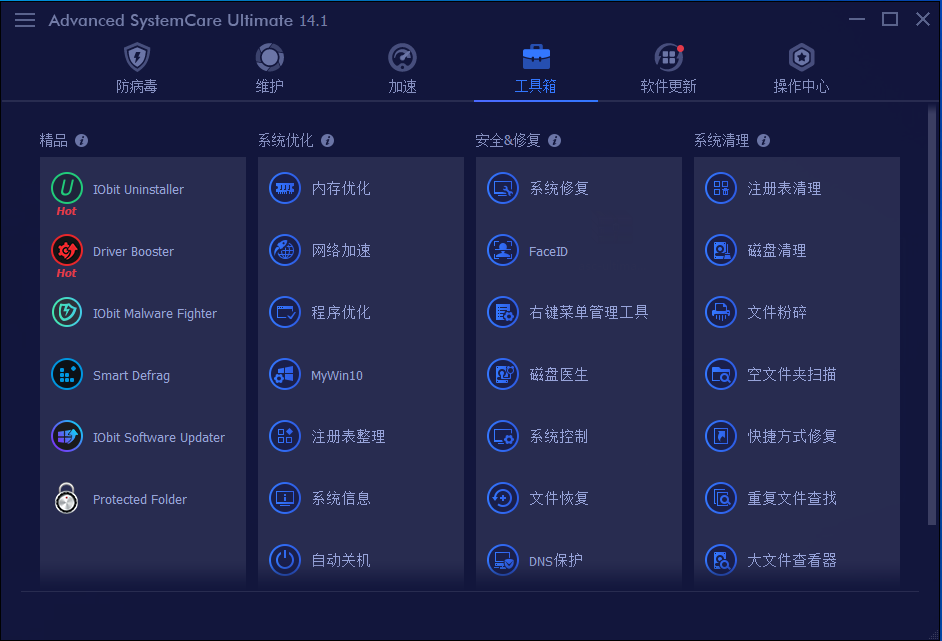Open the FaceID label
Image resolution: width=942 pixels, height=641 pixels.
pyautogui.click(x=548, y=251)
